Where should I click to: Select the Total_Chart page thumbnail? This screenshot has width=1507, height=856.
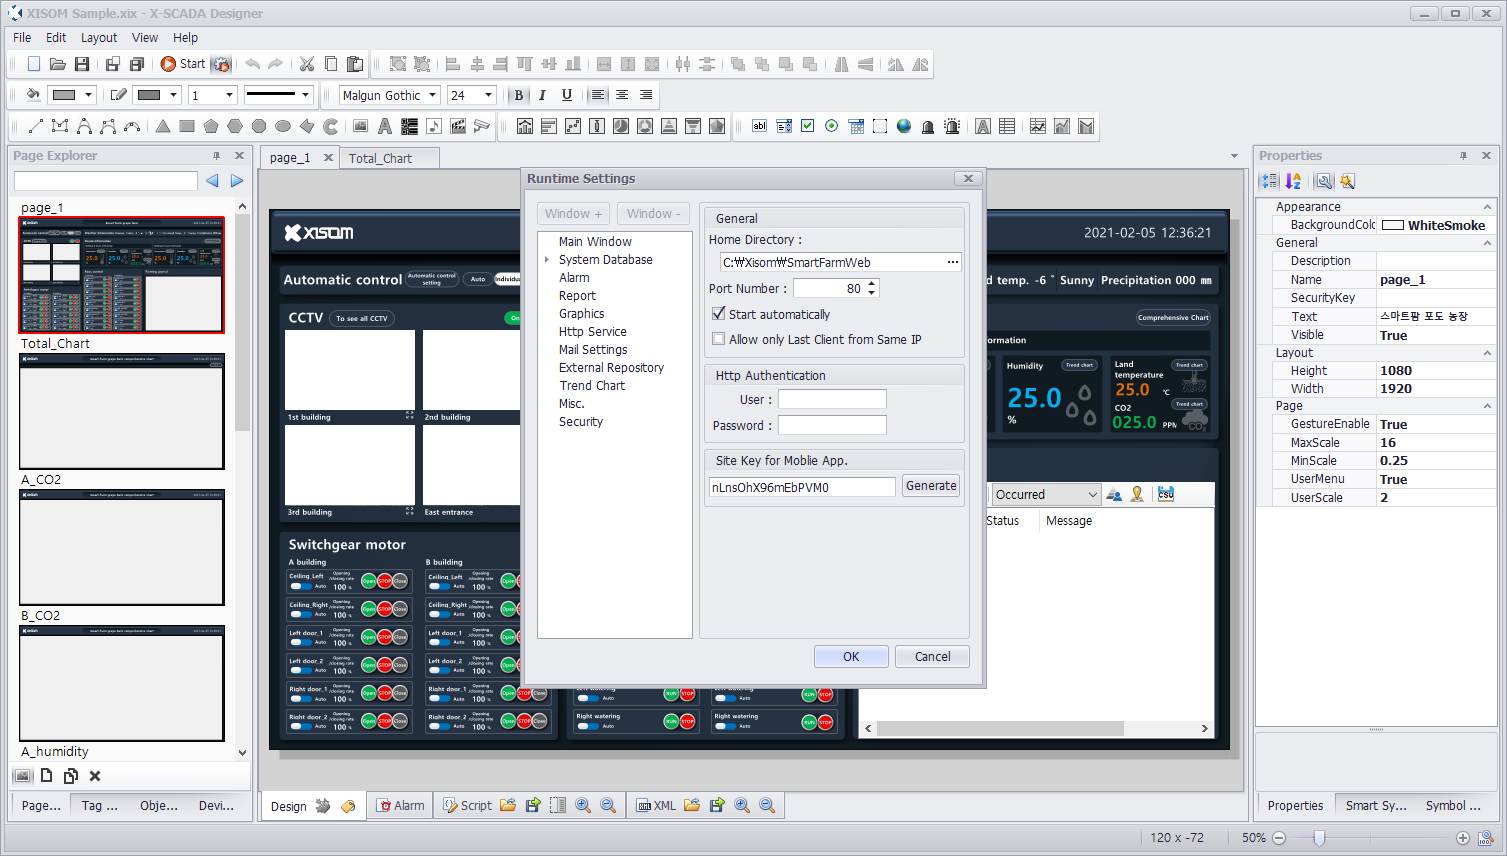[122, 411]
